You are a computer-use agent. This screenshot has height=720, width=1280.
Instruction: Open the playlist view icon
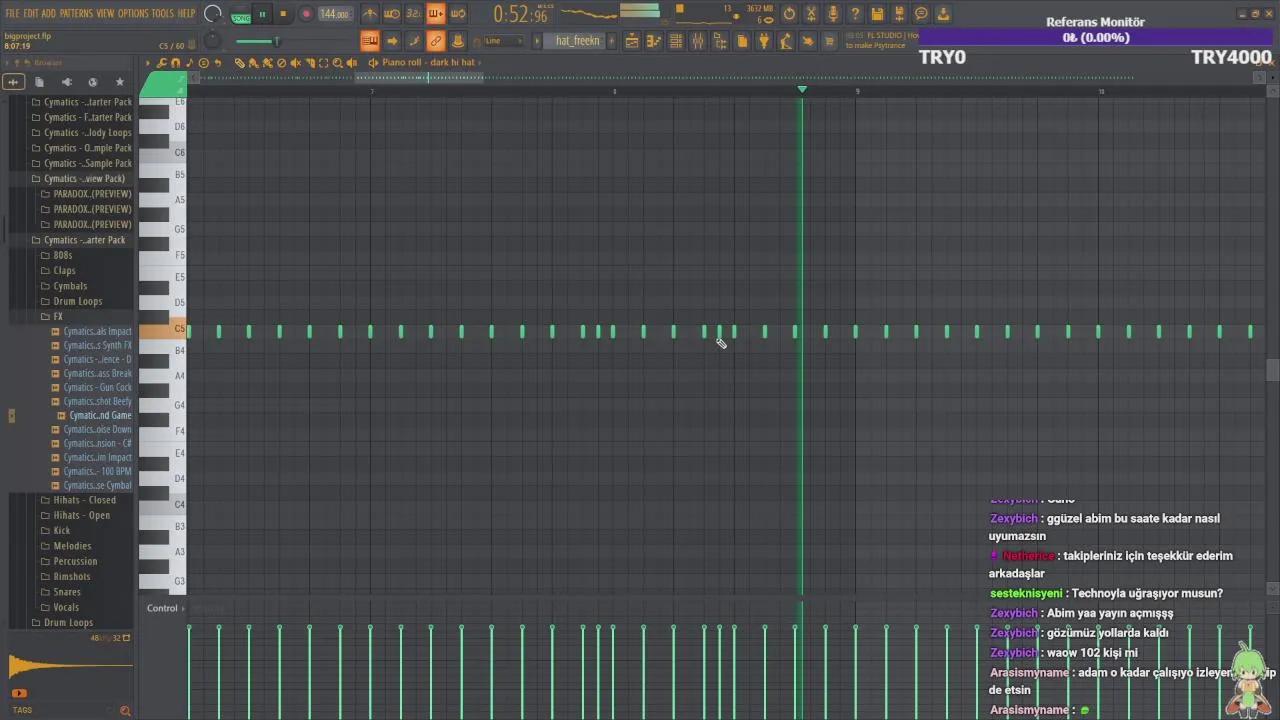pyautogui.click(x=632, y=41)
